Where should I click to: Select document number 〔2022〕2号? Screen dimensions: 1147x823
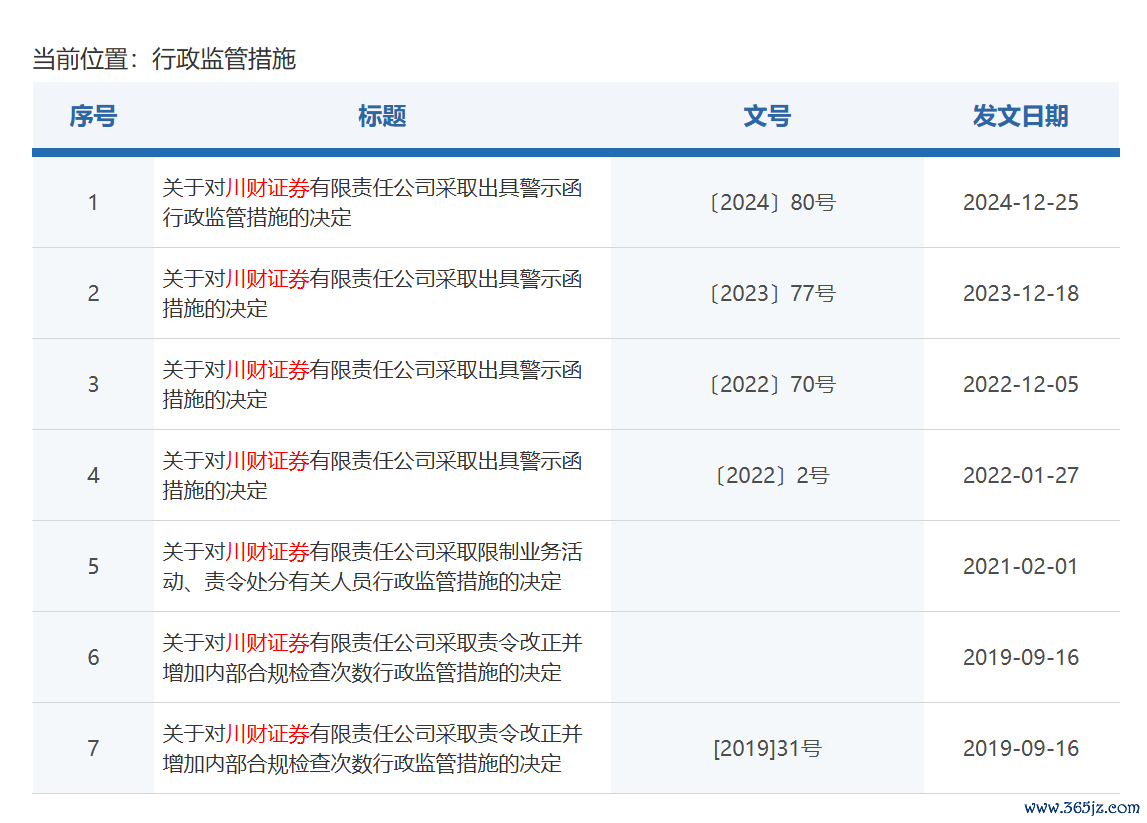click(772, 476)
